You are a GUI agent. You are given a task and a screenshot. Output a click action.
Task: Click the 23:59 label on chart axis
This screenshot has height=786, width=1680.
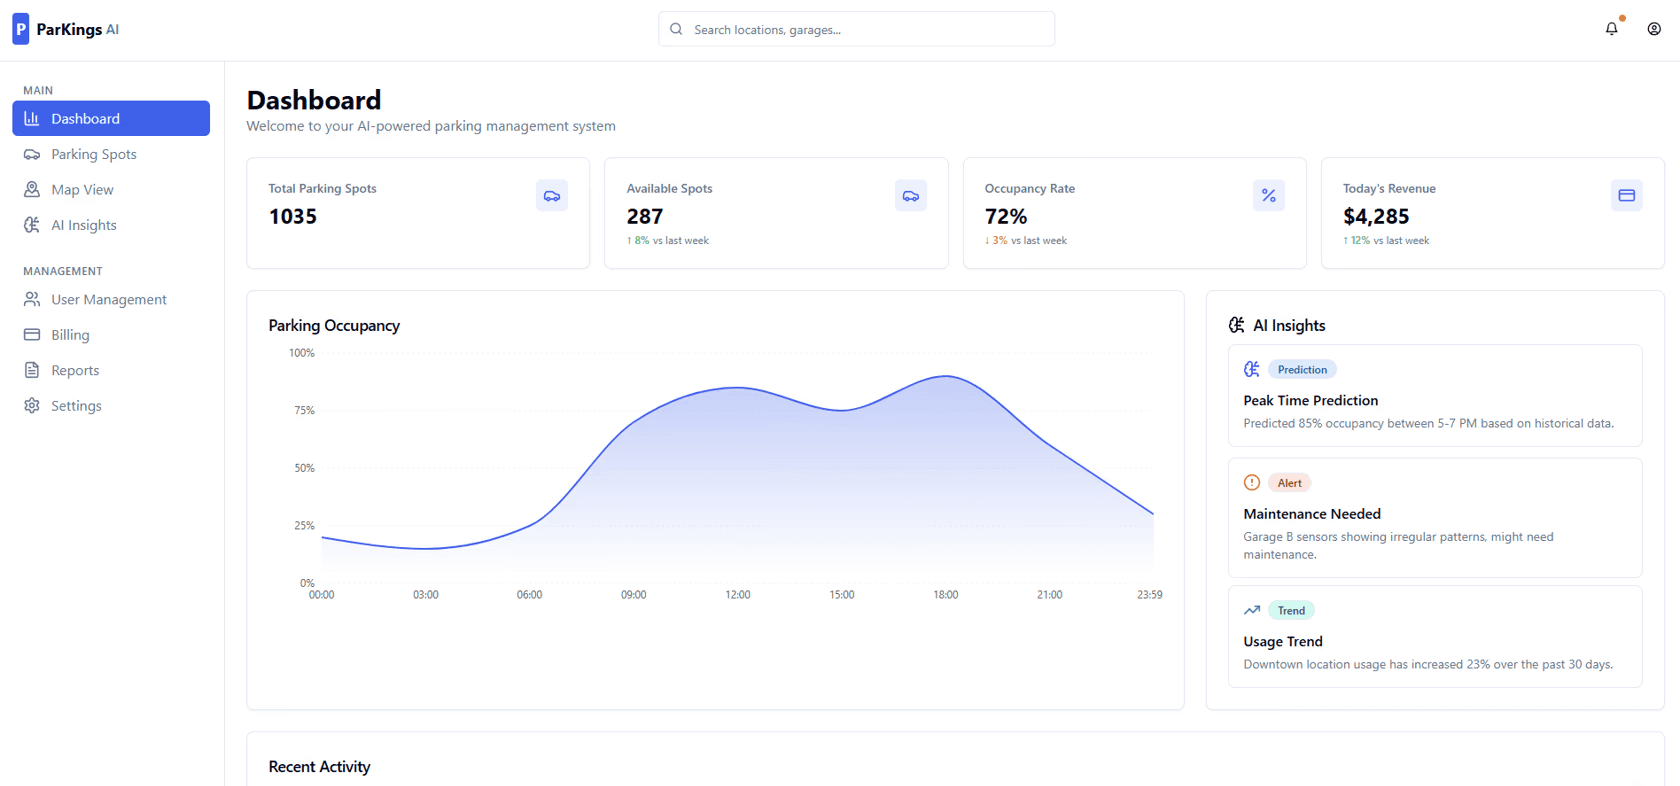[x=1150, y=594]
